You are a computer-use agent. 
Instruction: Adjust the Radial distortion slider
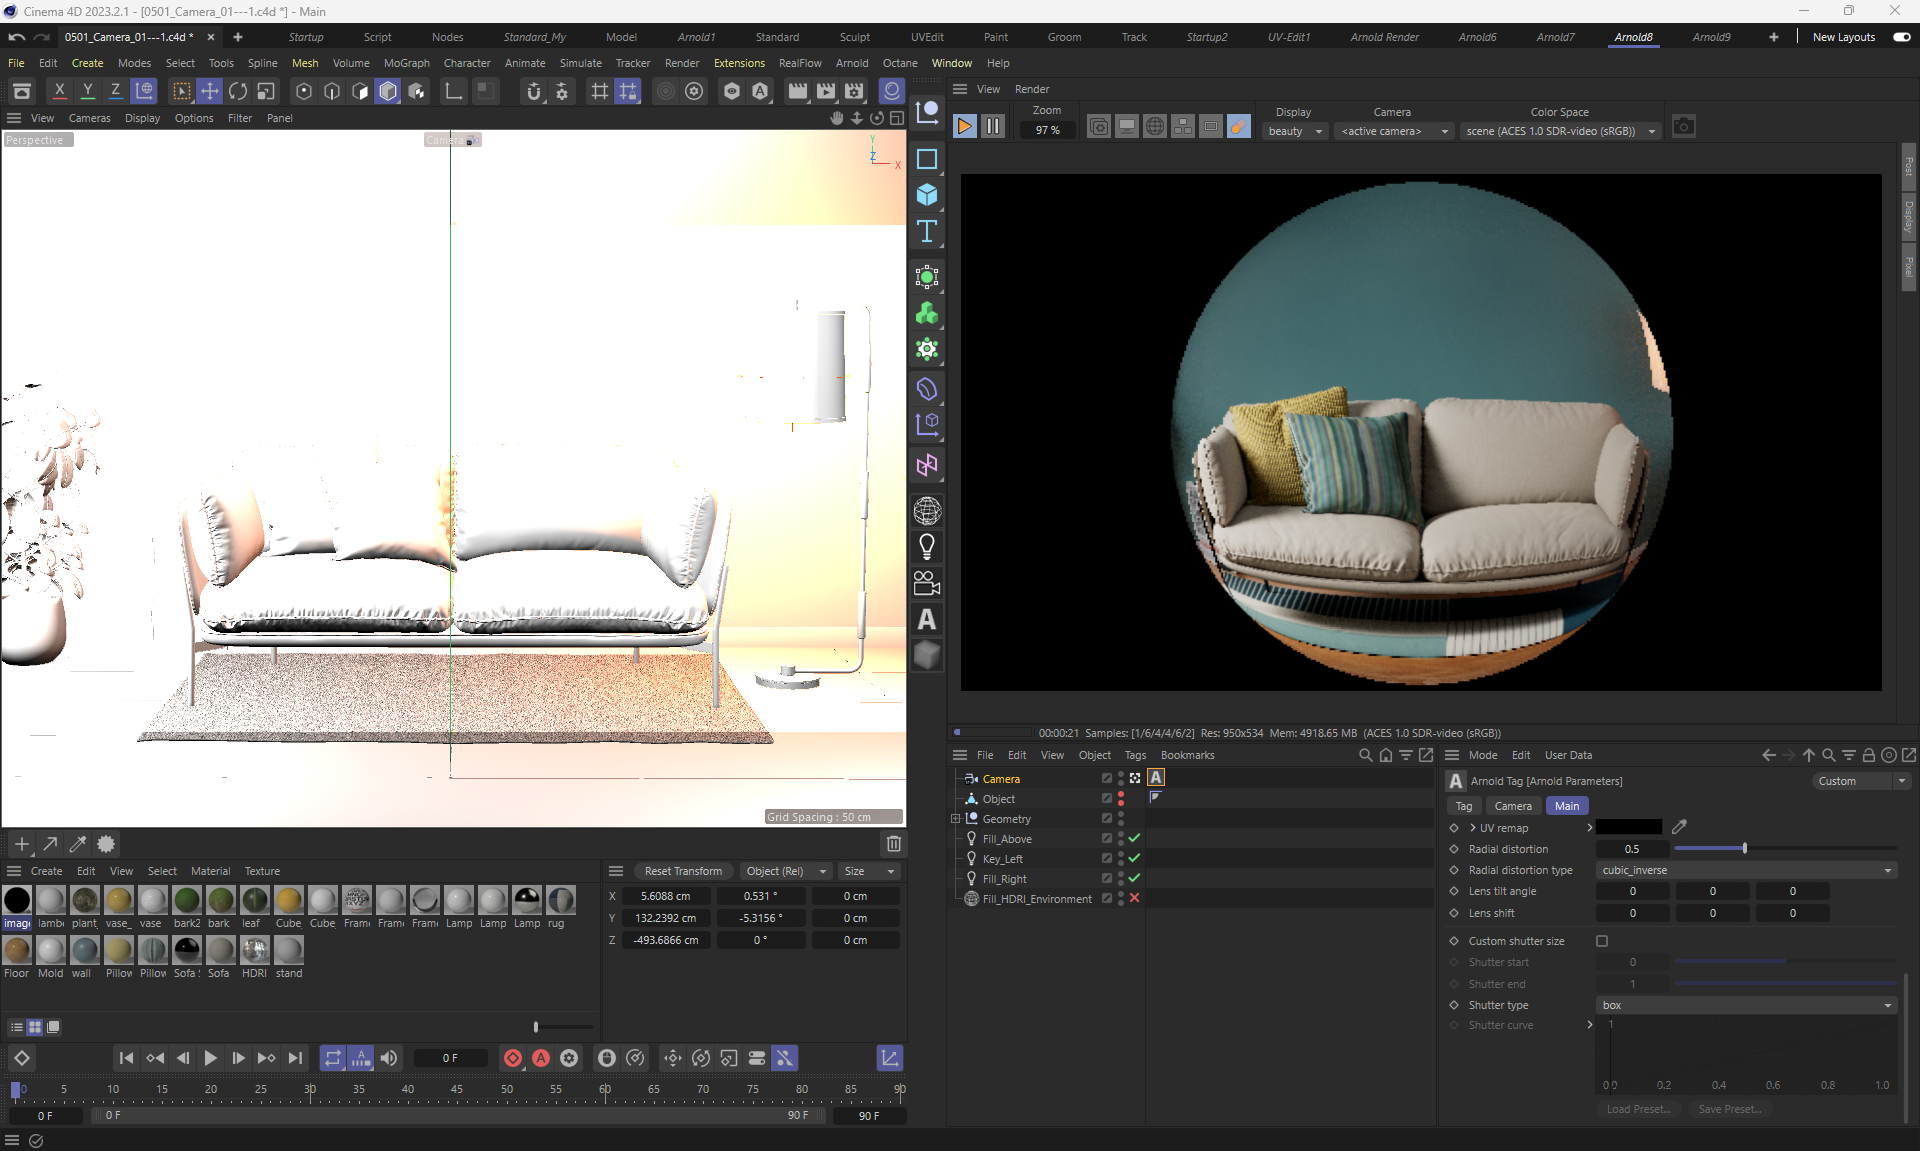coord(1744,849)
